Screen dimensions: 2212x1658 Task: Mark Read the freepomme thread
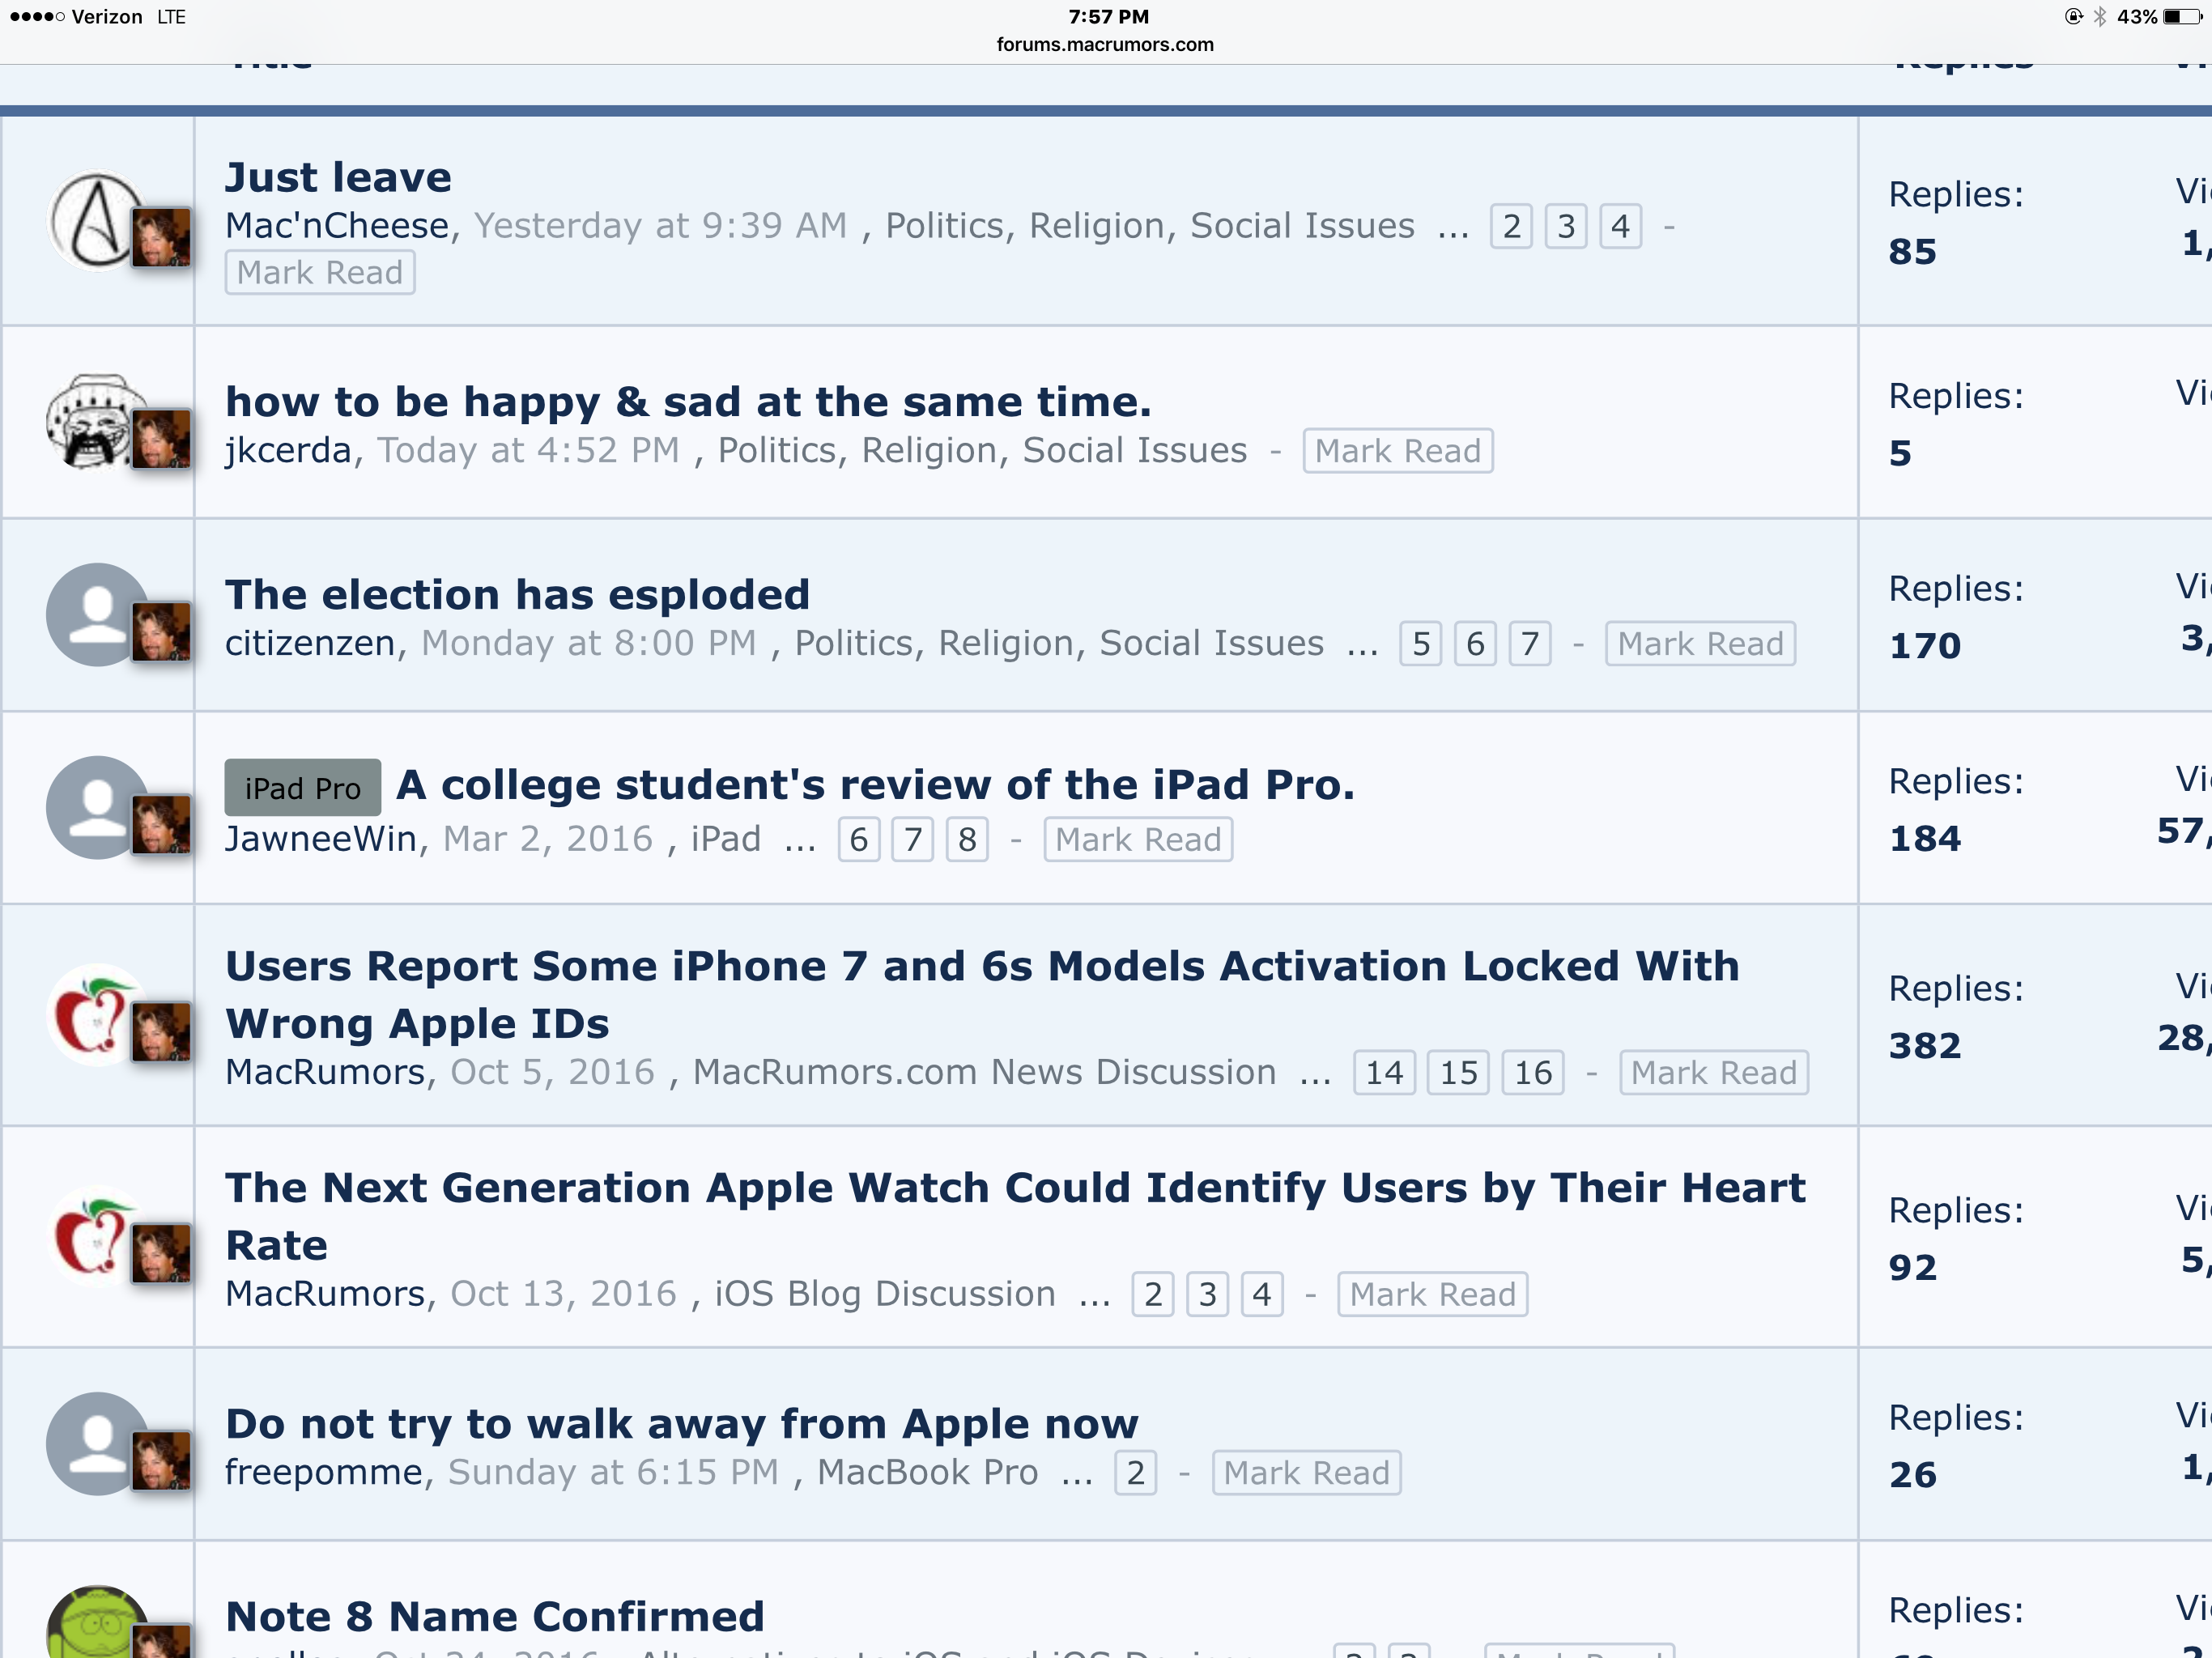point(1306,1473)
